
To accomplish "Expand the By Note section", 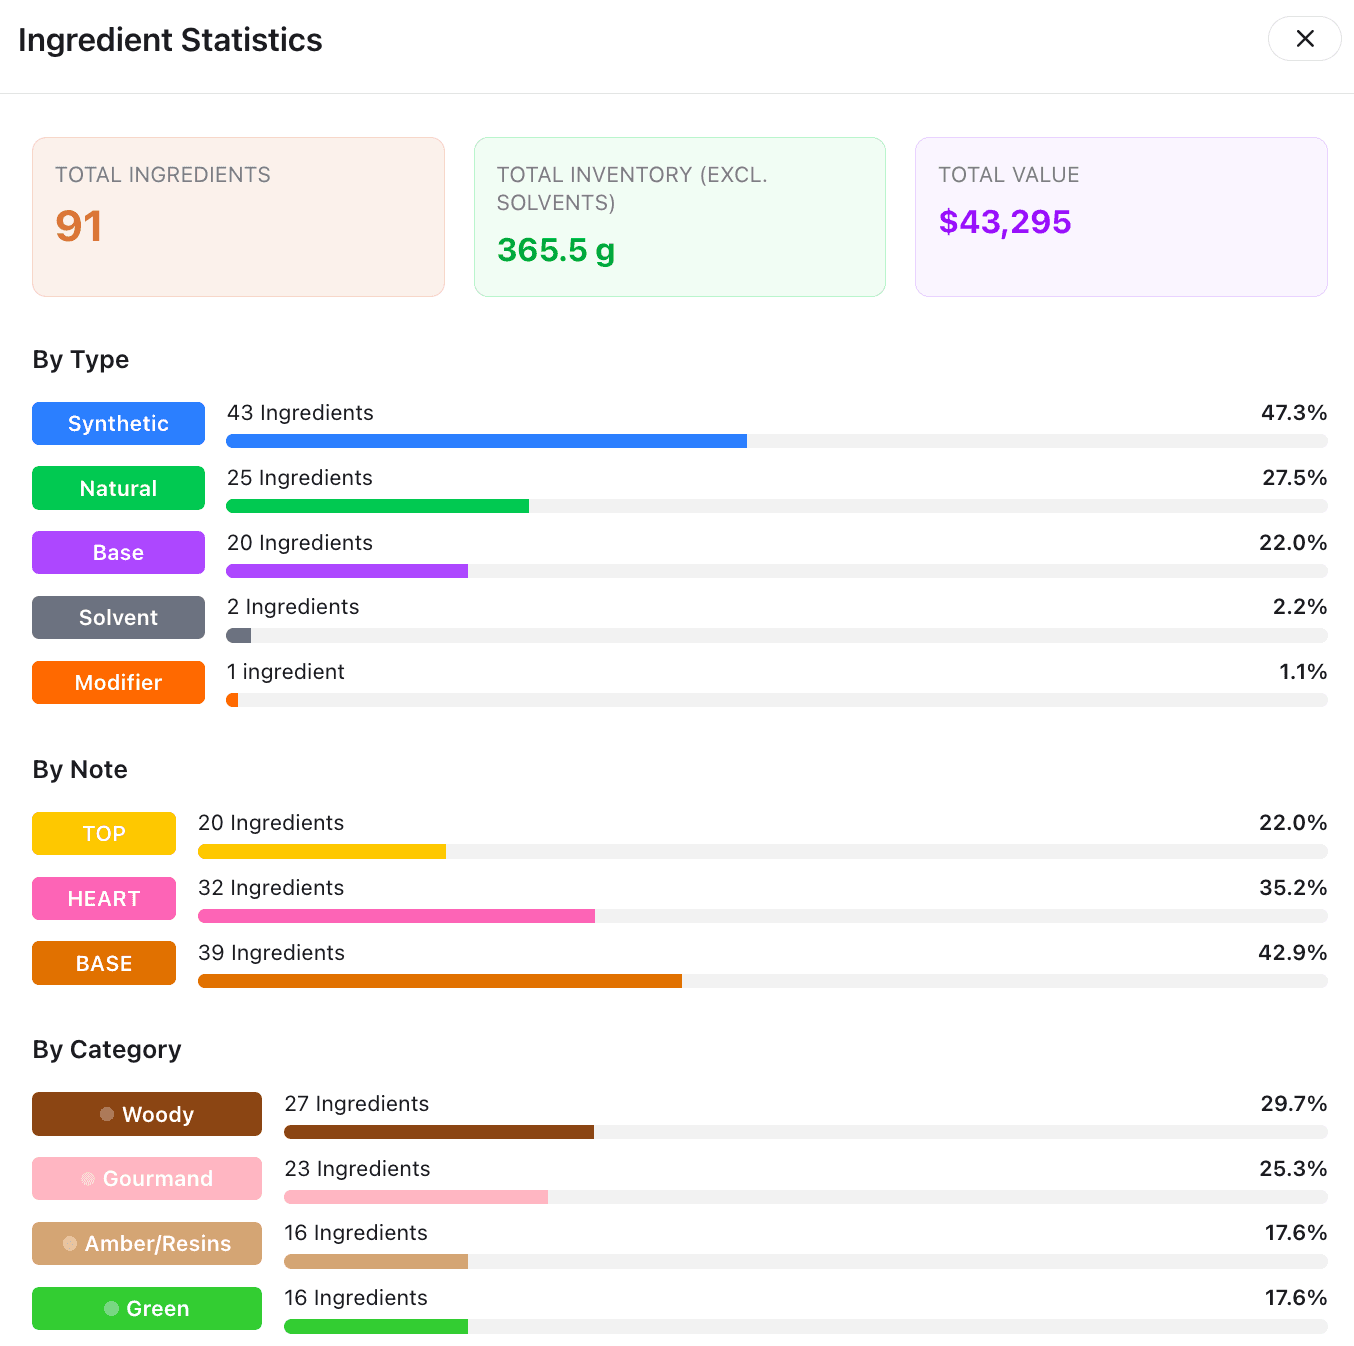I will [80, 769].
